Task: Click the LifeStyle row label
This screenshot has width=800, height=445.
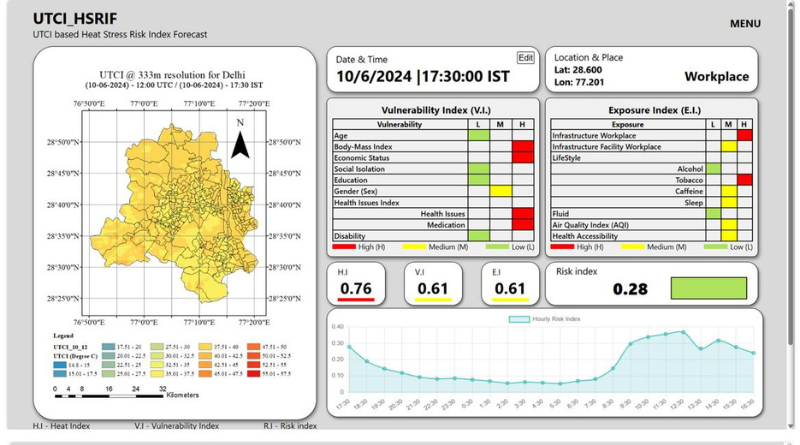Action: (x=566, y=158)
